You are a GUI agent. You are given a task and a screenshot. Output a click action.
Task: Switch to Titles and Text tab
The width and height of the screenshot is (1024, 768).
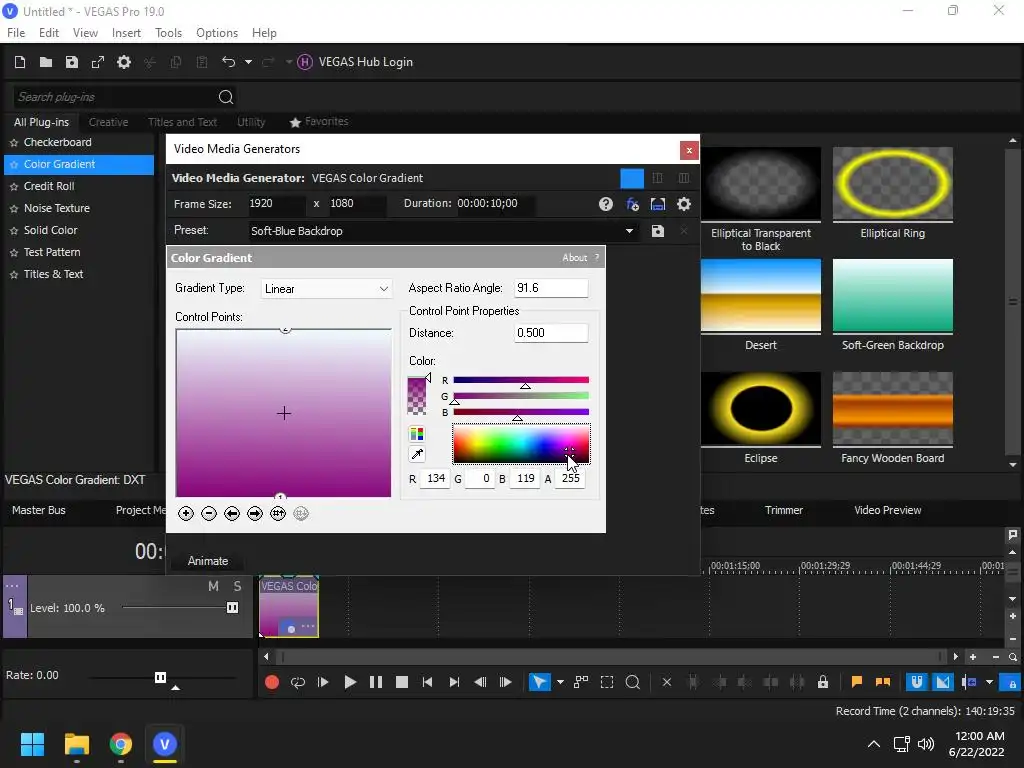point(182,122)
